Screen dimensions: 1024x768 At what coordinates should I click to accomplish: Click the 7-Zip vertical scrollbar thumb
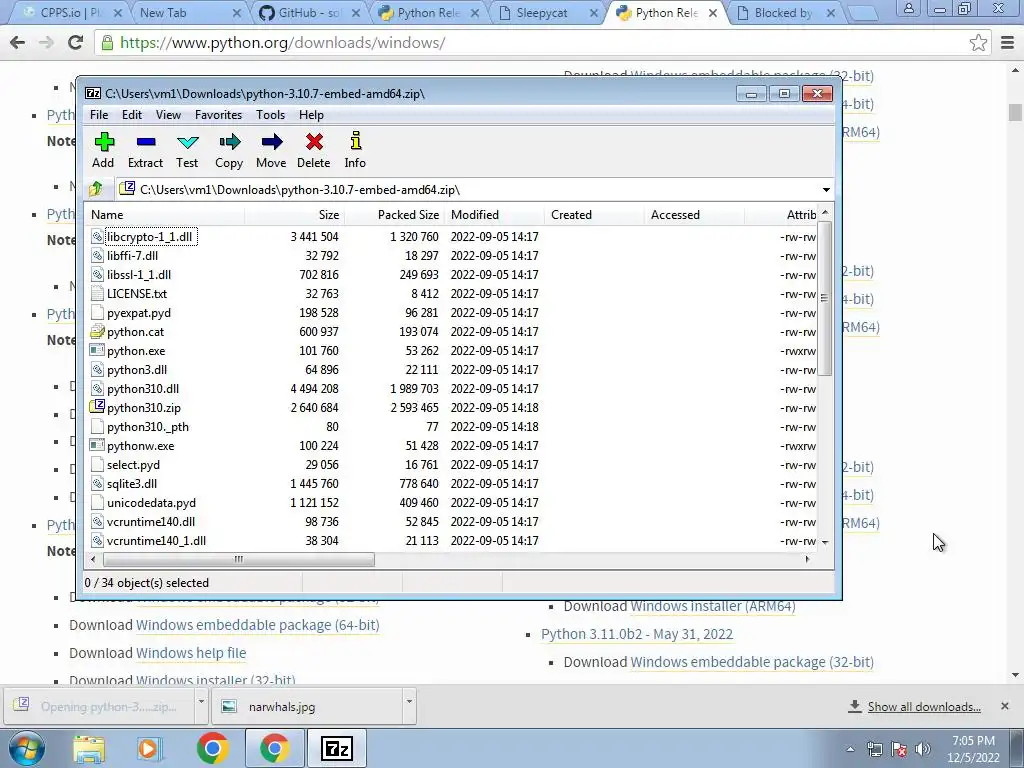825,298
